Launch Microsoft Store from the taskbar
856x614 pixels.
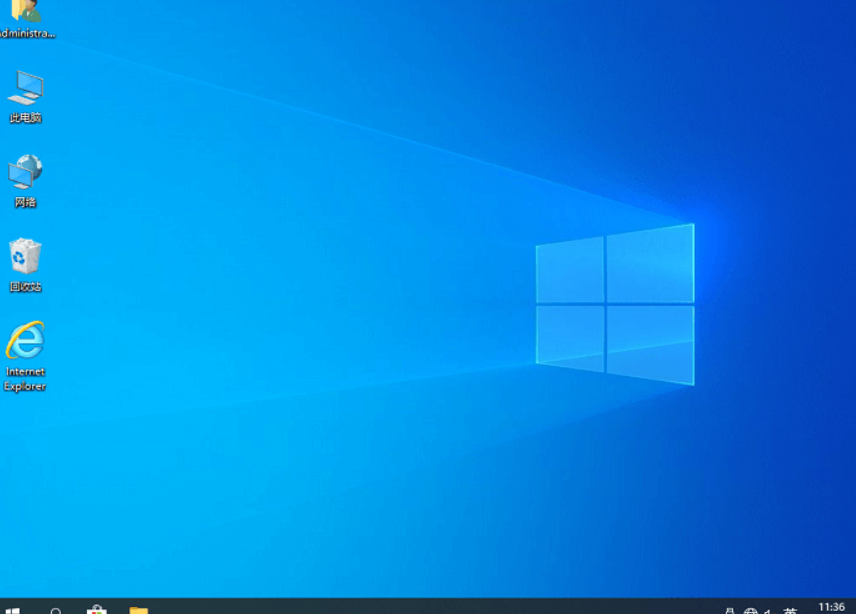tap(97, 609)
